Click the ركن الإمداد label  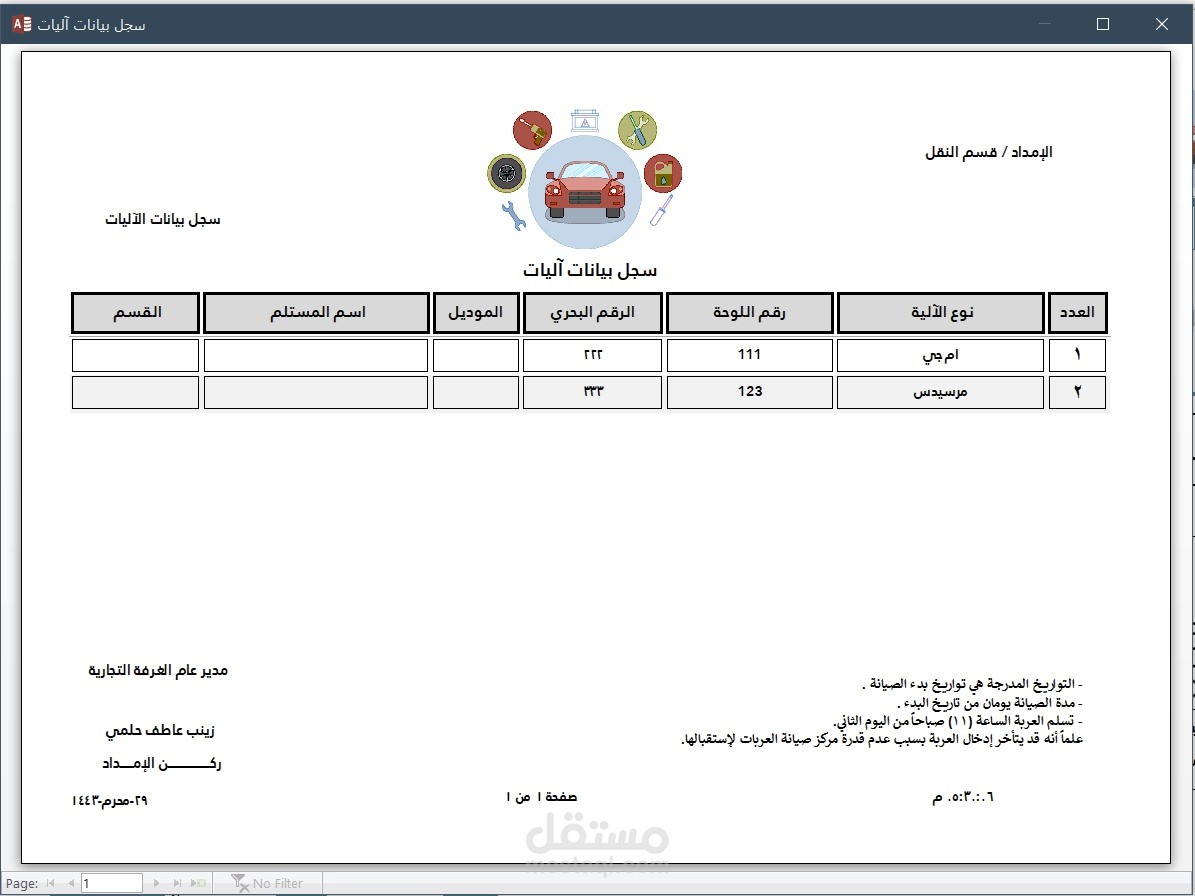click(162, 763)
